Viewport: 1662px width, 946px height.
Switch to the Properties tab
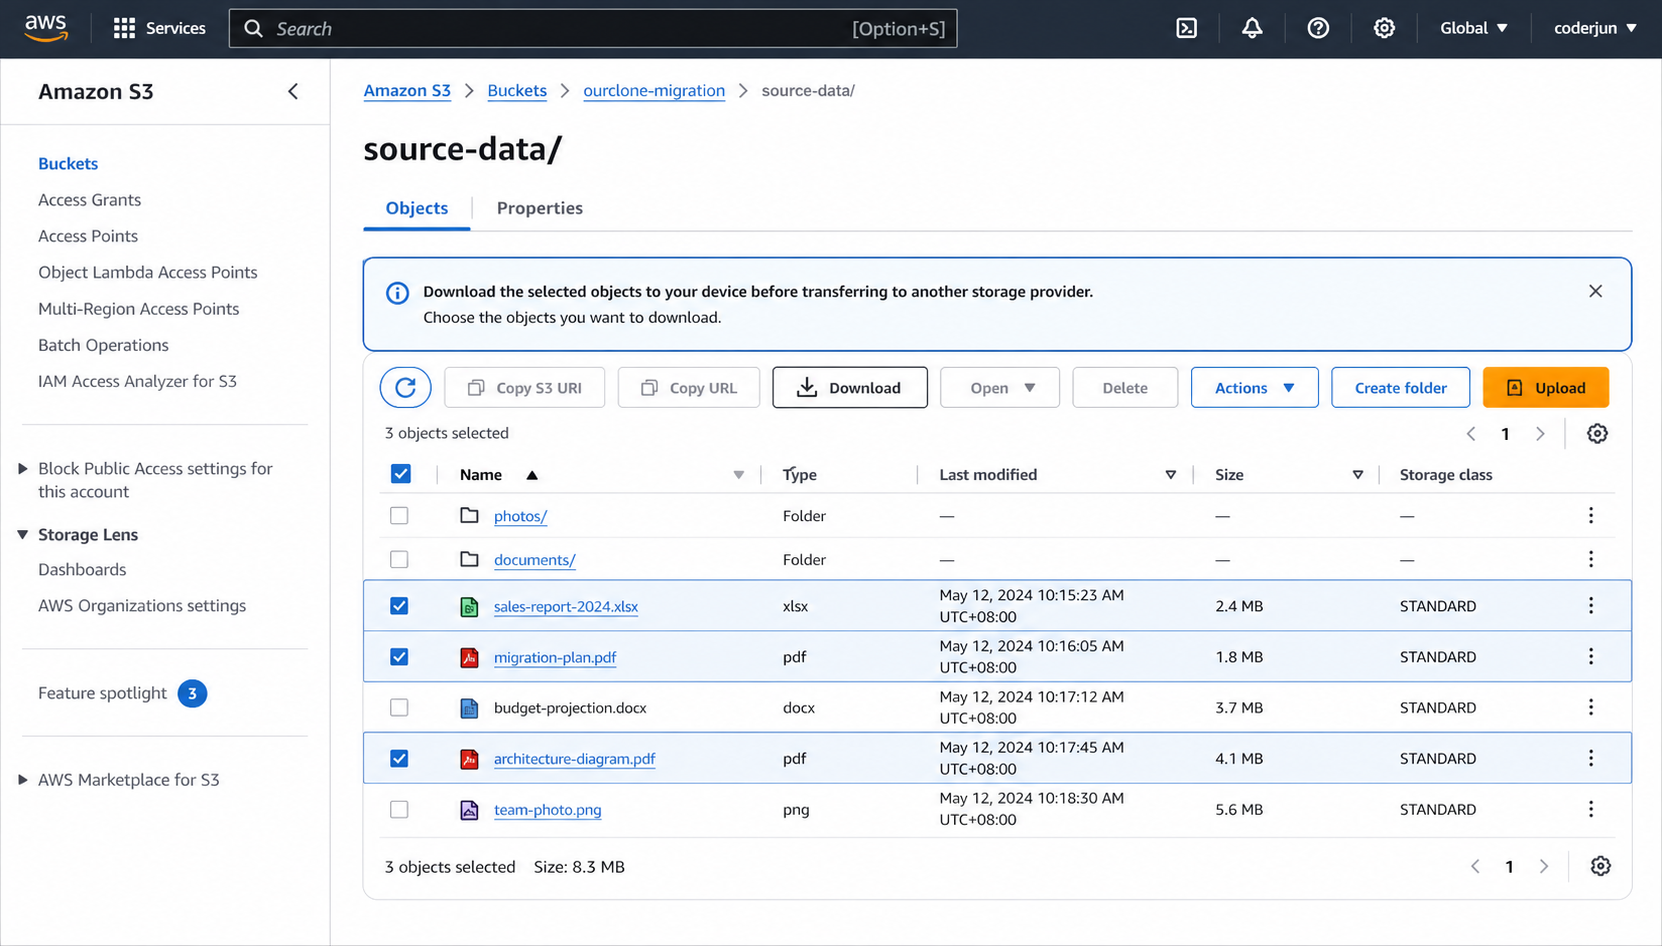(x=540, y=208)
